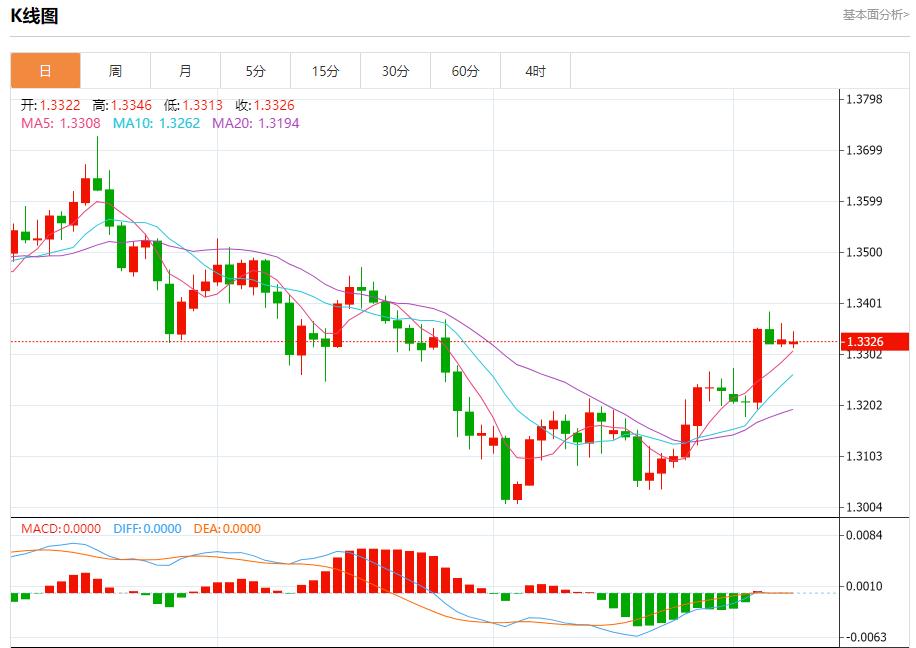Switch to the 周 (weekly) tab
Screen dimensions: 916x648
[x=115, y=71]
